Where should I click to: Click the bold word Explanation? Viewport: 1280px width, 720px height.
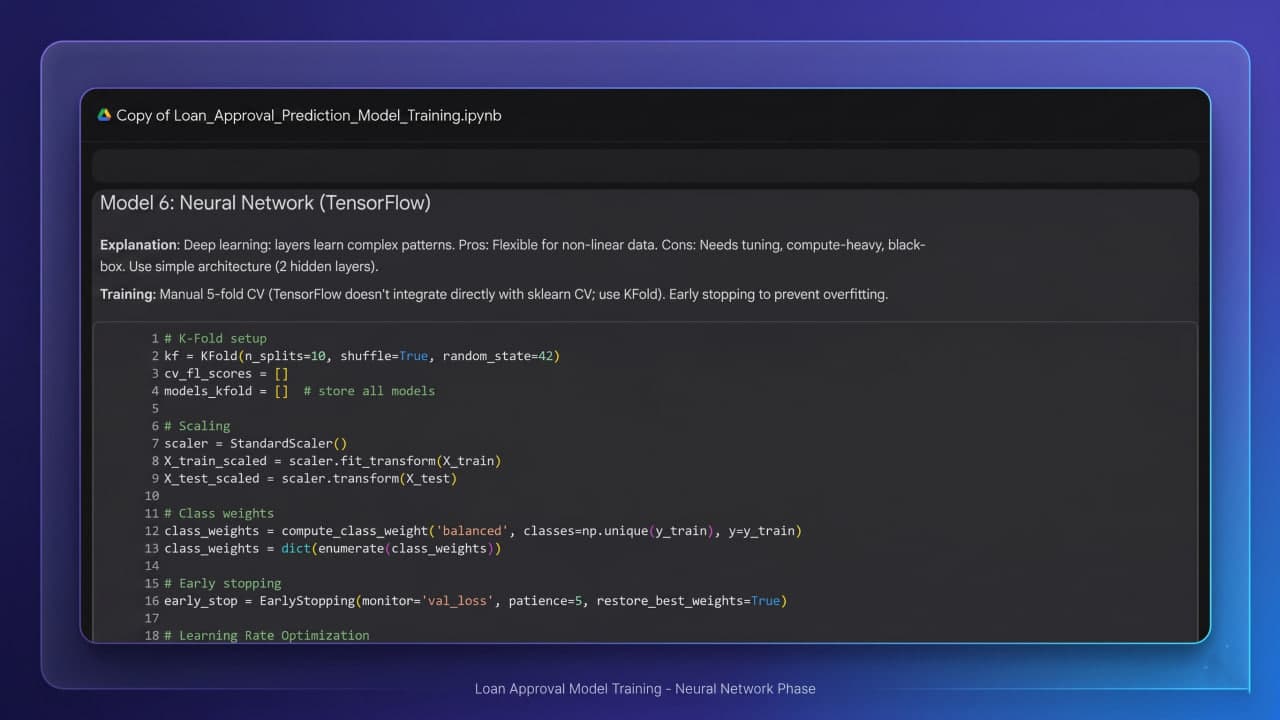[x=138, y=245]
